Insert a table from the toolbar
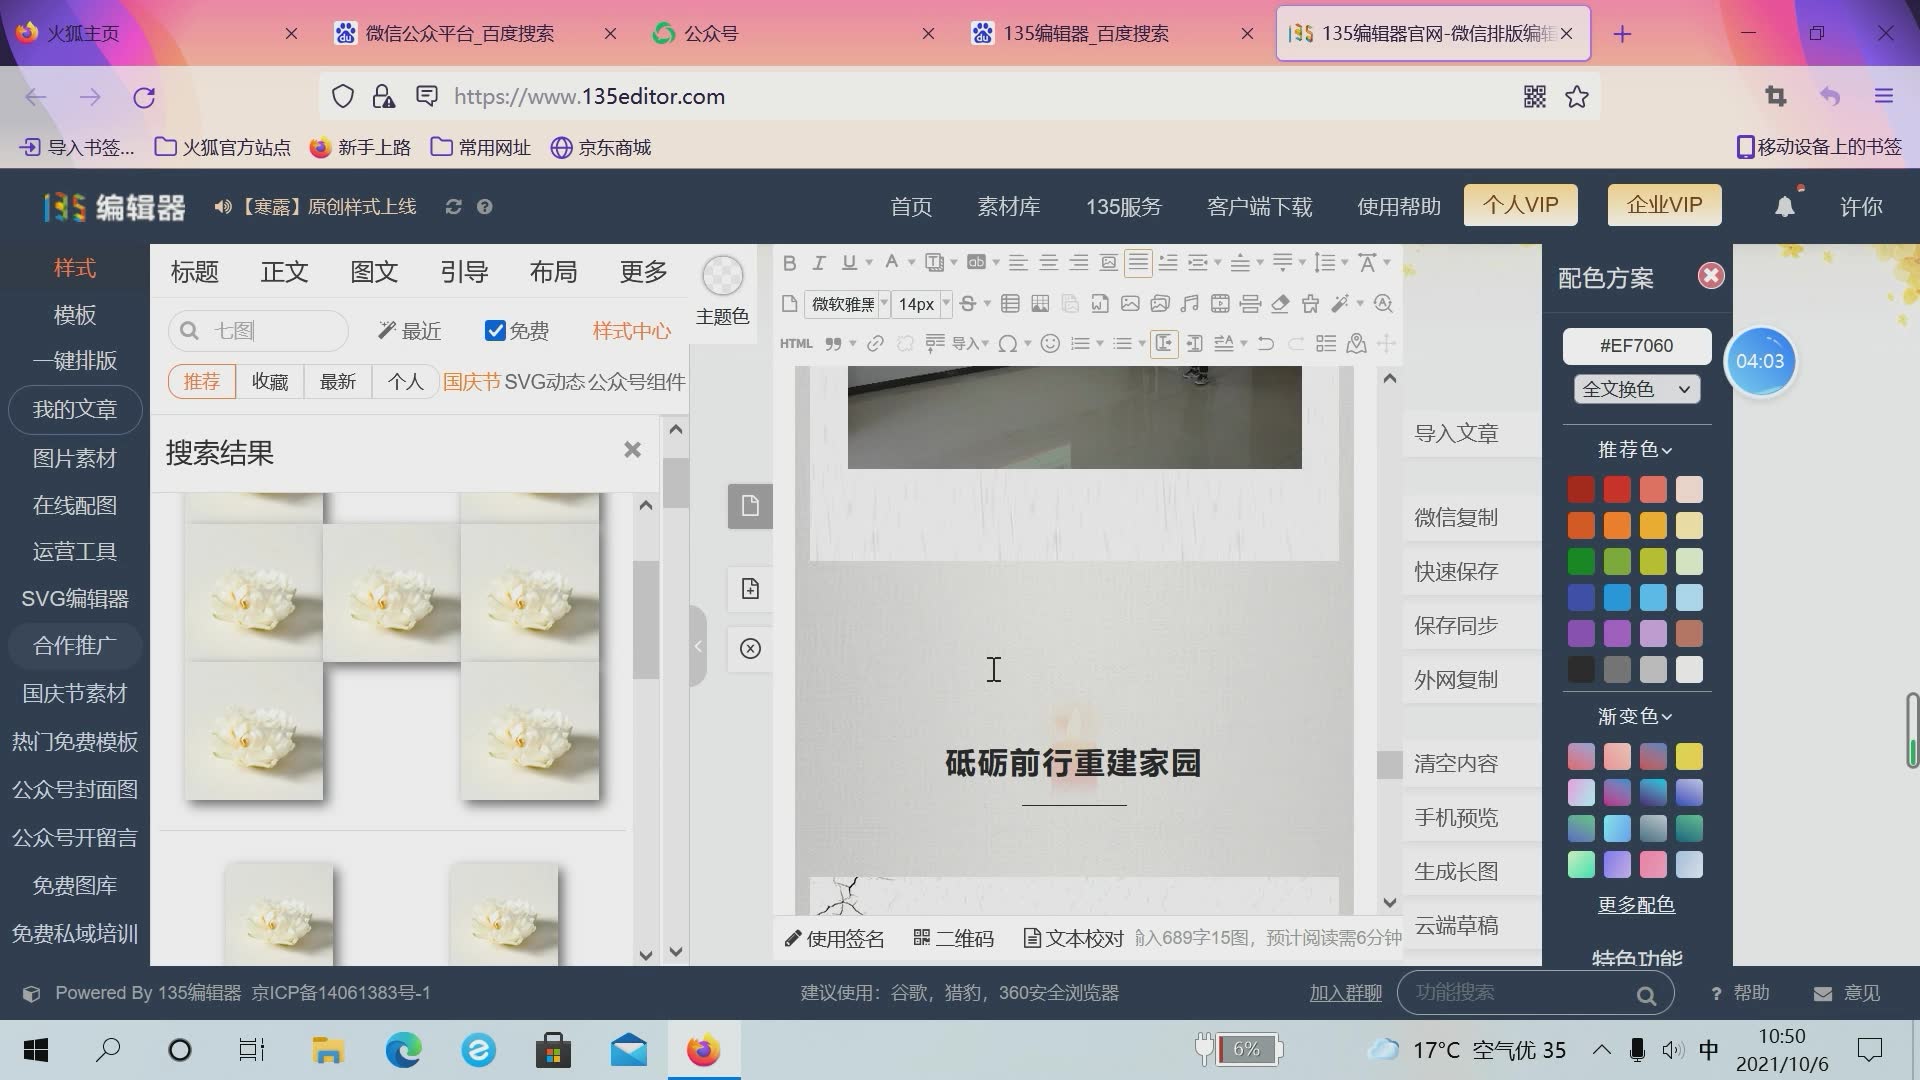 1010,304
